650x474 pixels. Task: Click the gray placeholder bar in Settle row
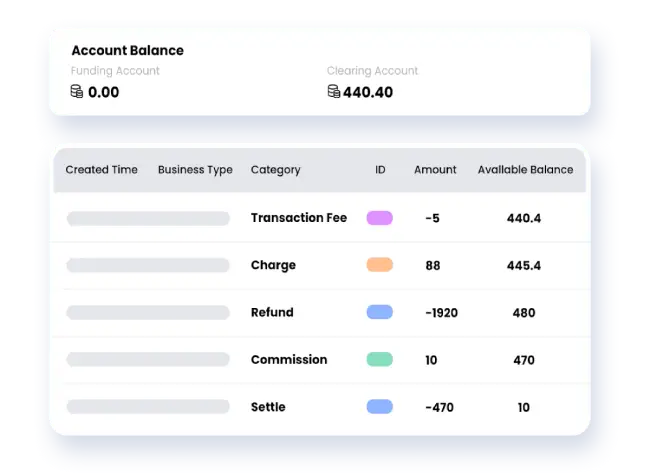[x=148, y=406]
